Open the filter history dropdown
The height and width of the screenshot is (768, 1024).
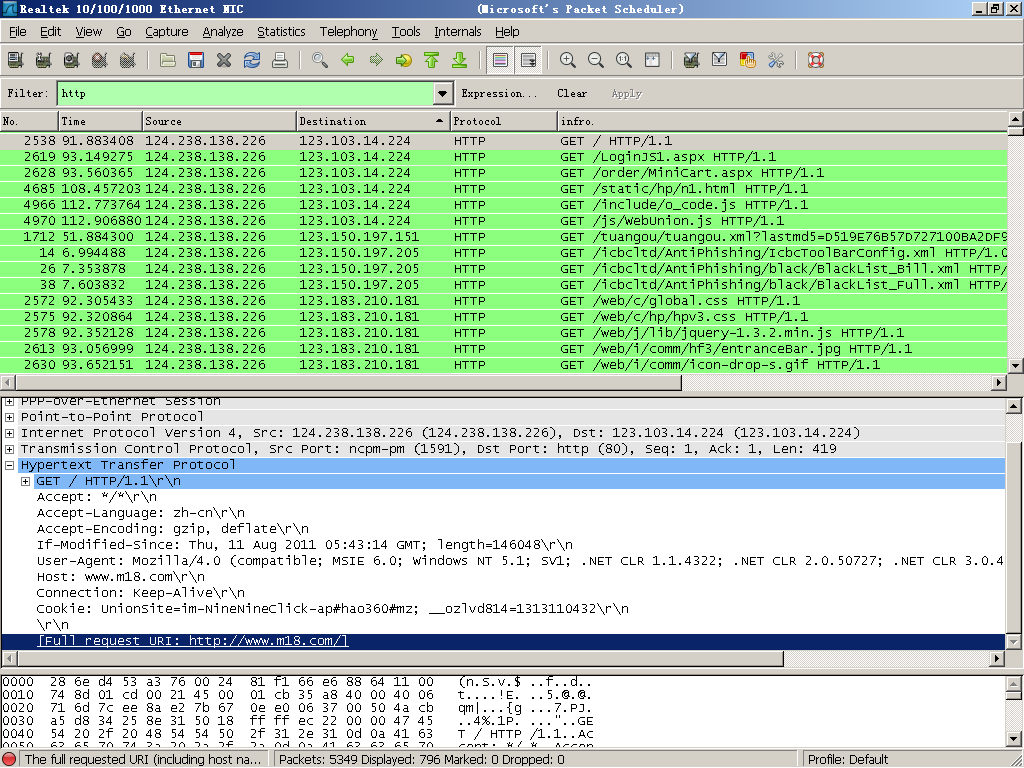[442, 93]
